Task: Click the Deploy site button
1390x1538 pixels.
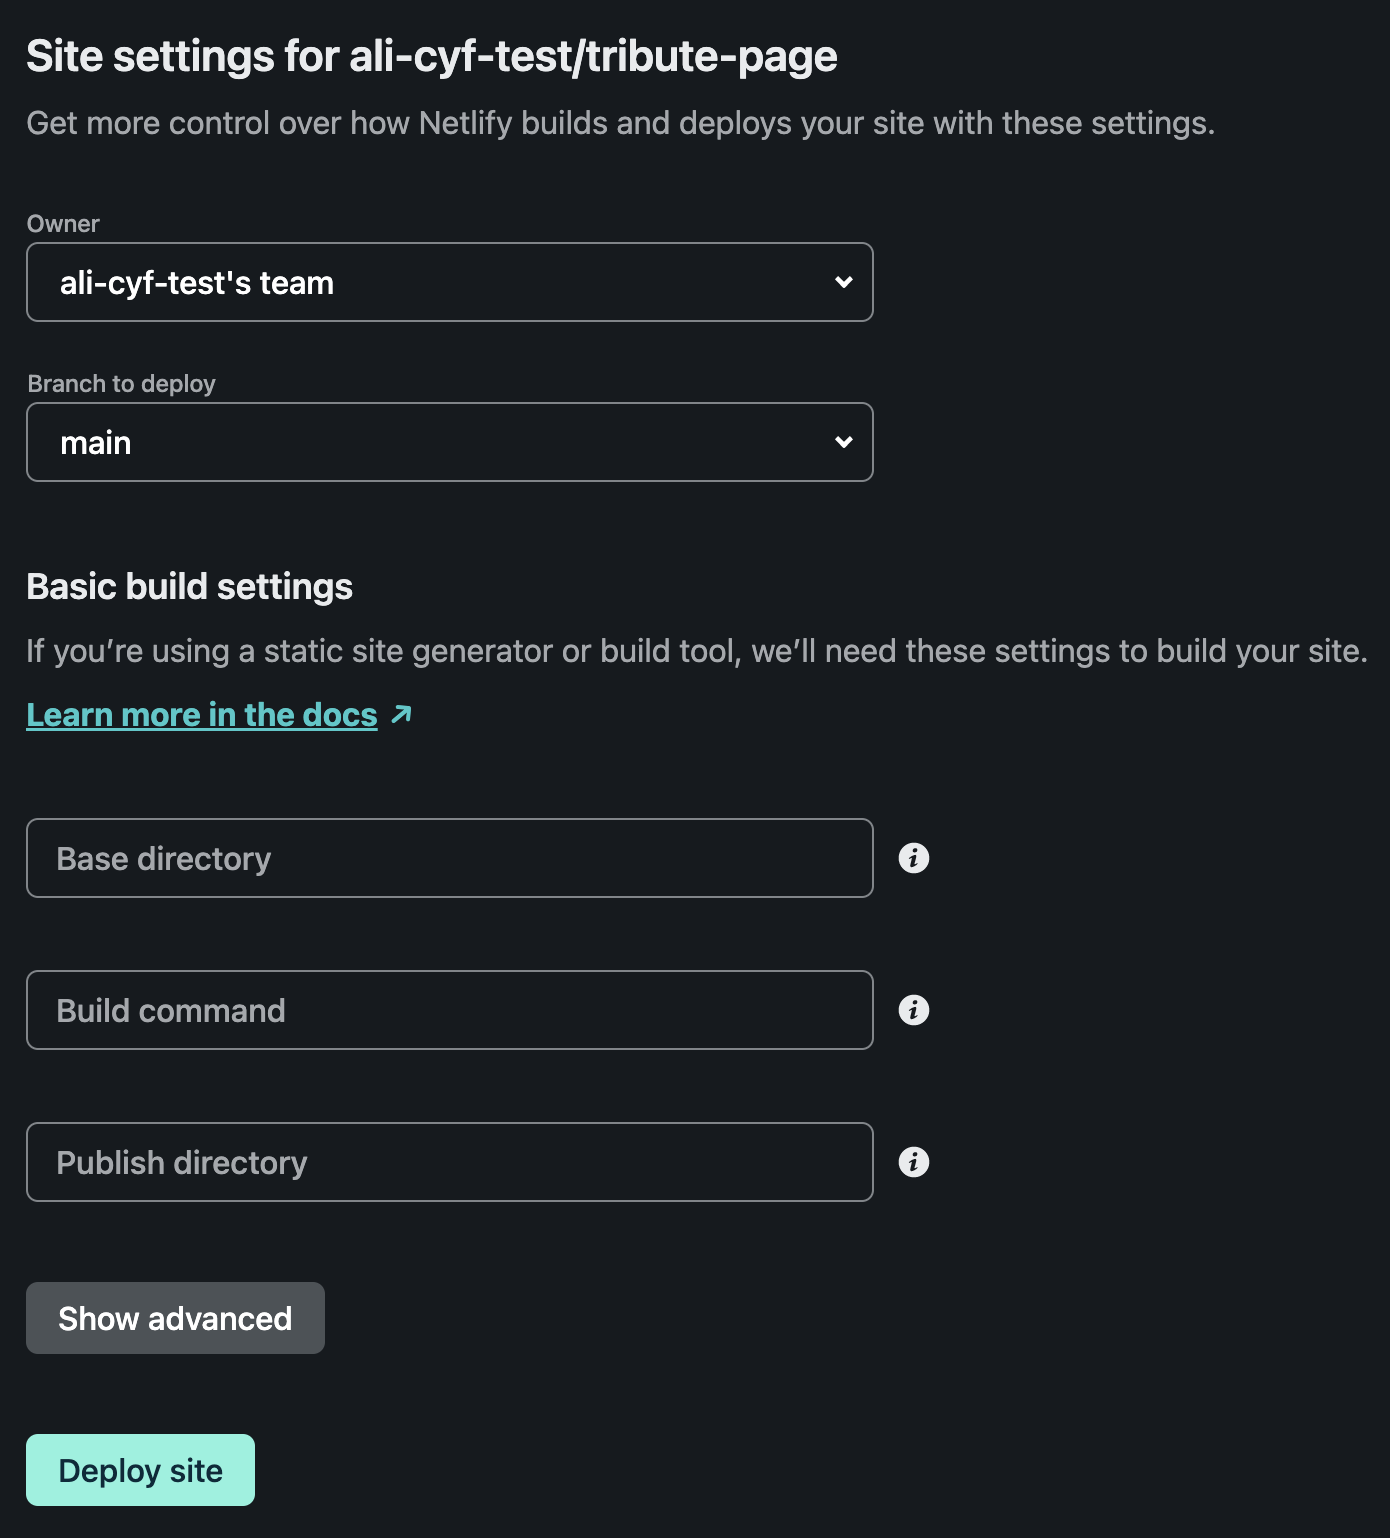Action: pos(140,1469)
